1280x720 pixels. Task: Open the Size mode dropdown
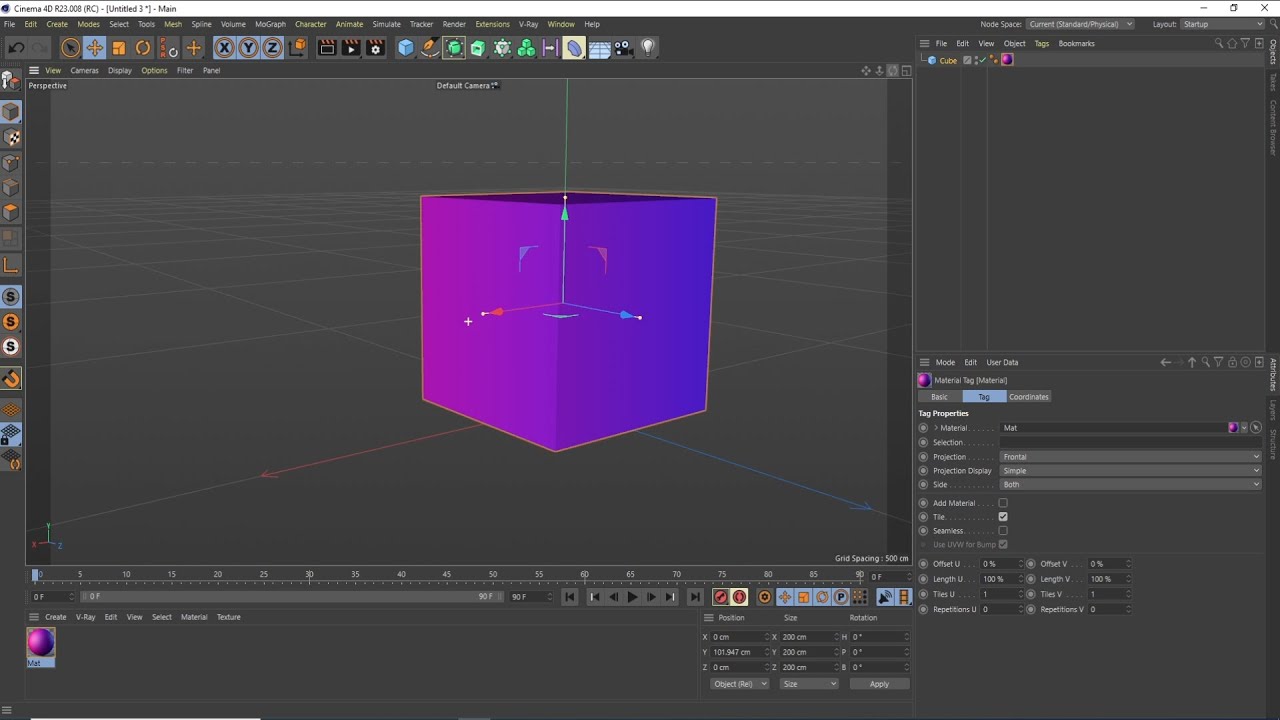(809, 684)
